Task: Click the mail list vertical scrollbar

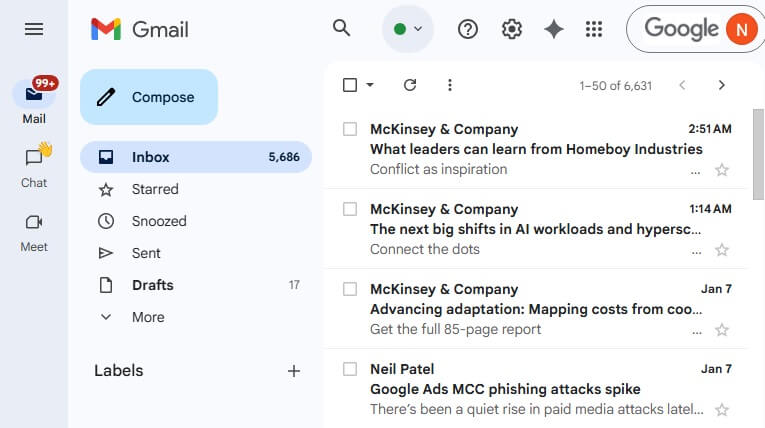Action: (x=758, y=154)
